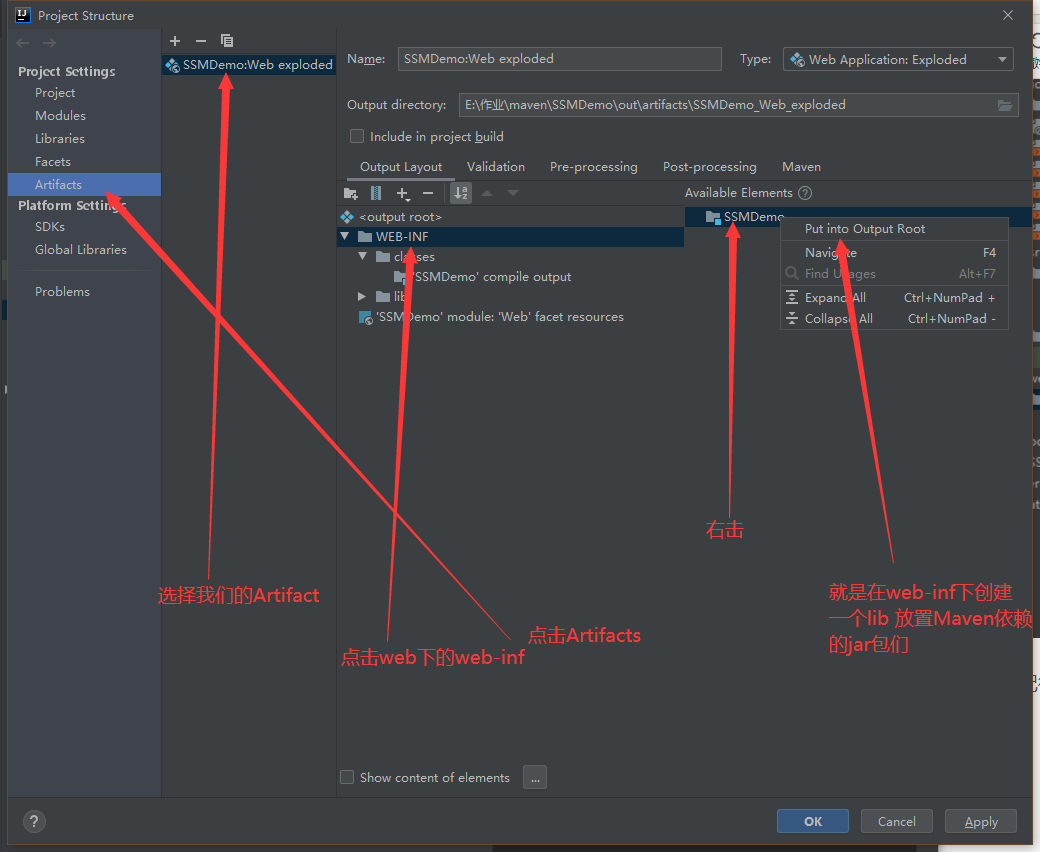Click the add copy-of plus icon in layout toolbar
The width and height of the screenshot is (1040, 852).
click(x=403, y=194)
